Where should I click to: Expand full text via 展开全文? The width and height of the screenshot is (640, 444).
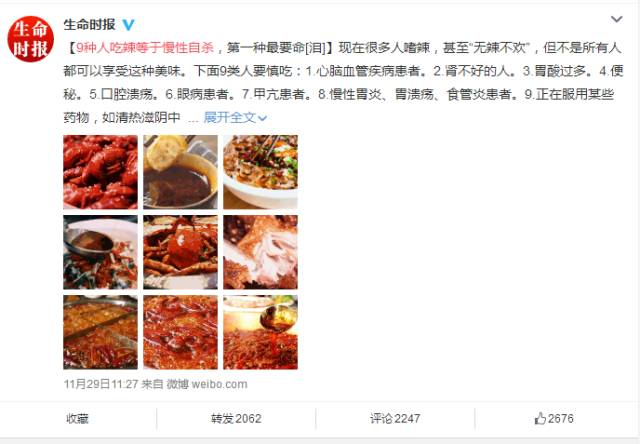235,118
